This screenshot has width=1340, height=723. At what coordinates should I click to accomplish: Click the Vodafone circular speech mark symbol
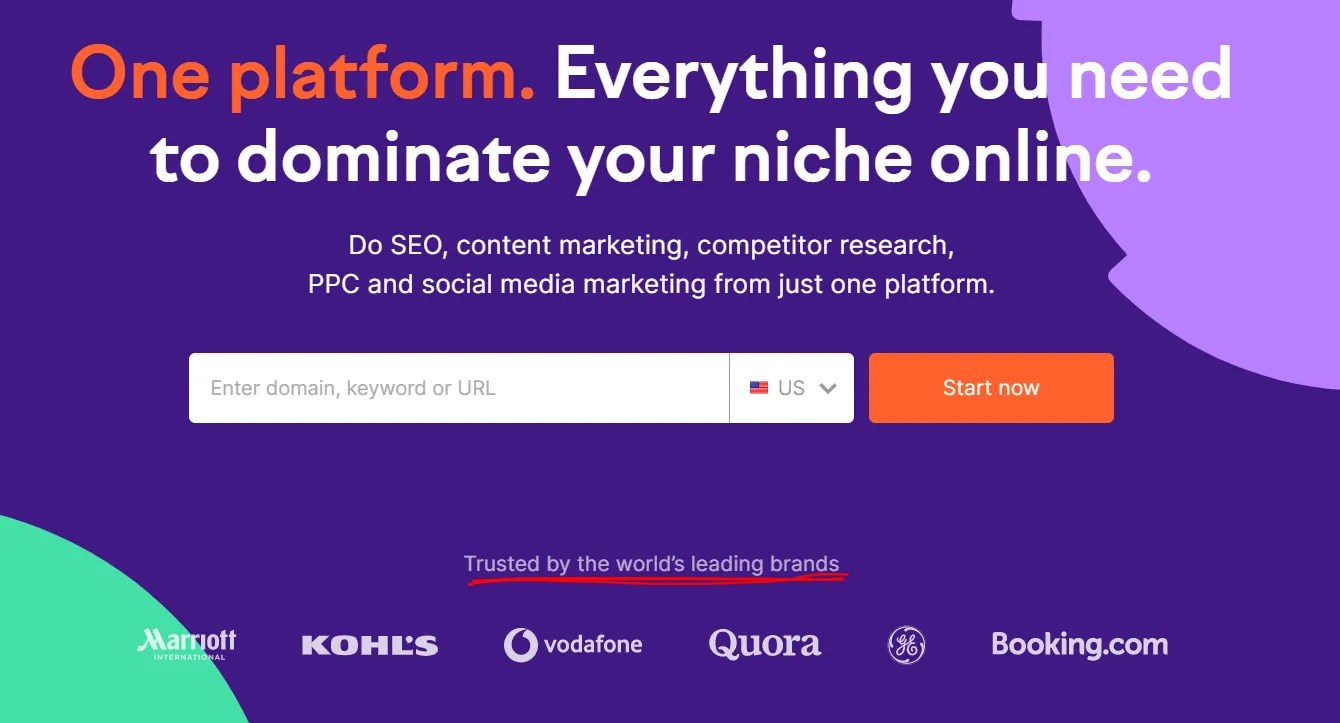coord(520,645)
